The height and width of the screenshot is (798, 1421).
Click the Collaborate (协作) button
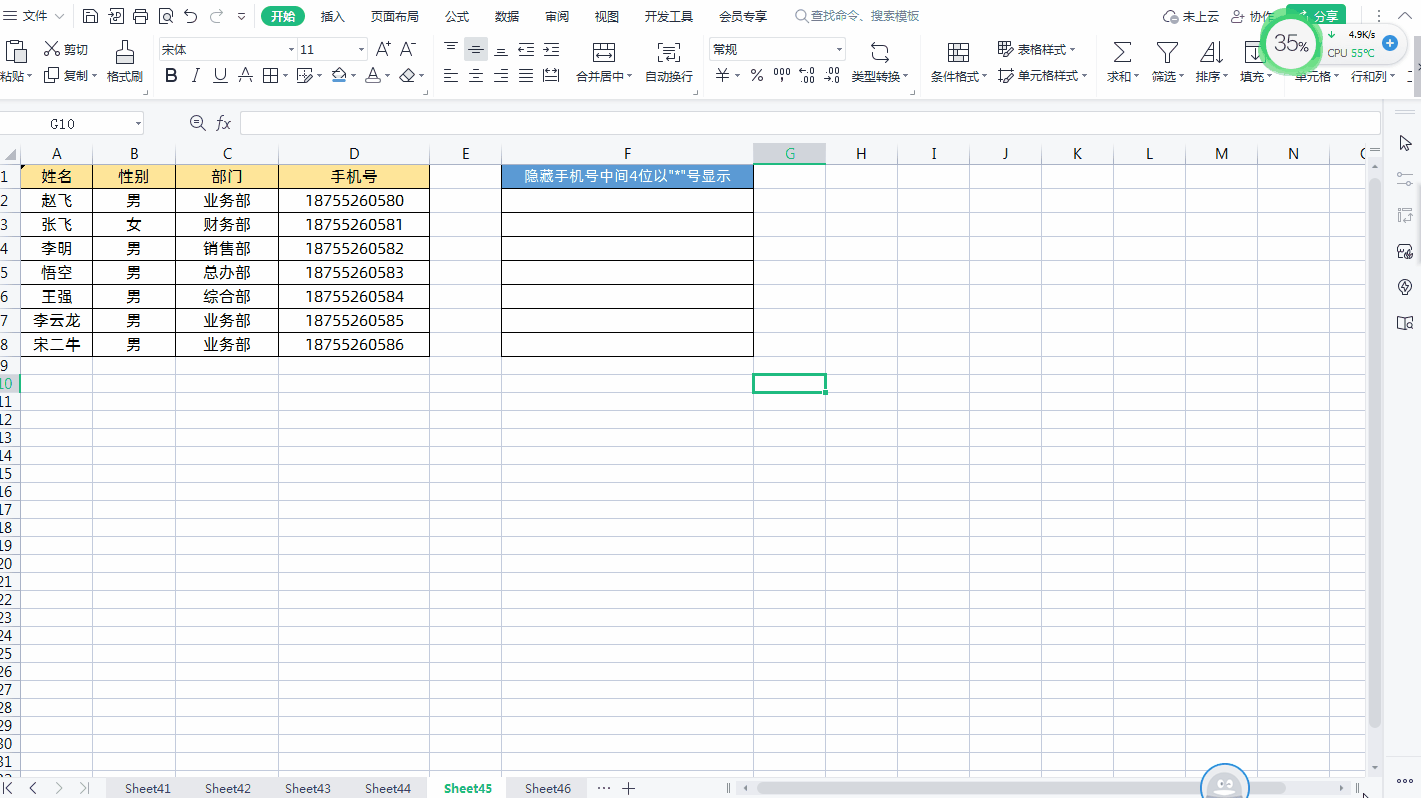[x=1252, y=16]
